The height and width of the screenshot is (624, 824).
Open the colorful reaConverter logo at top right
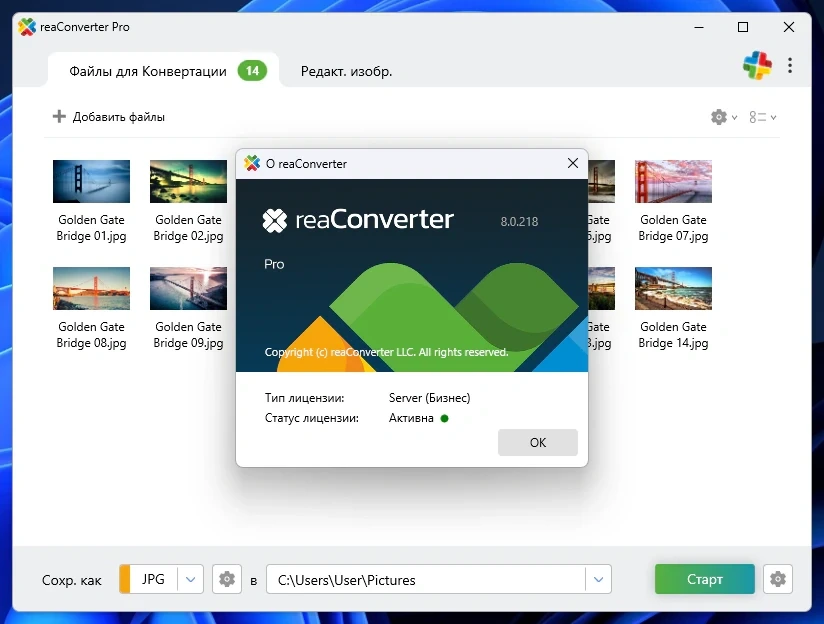757,65
